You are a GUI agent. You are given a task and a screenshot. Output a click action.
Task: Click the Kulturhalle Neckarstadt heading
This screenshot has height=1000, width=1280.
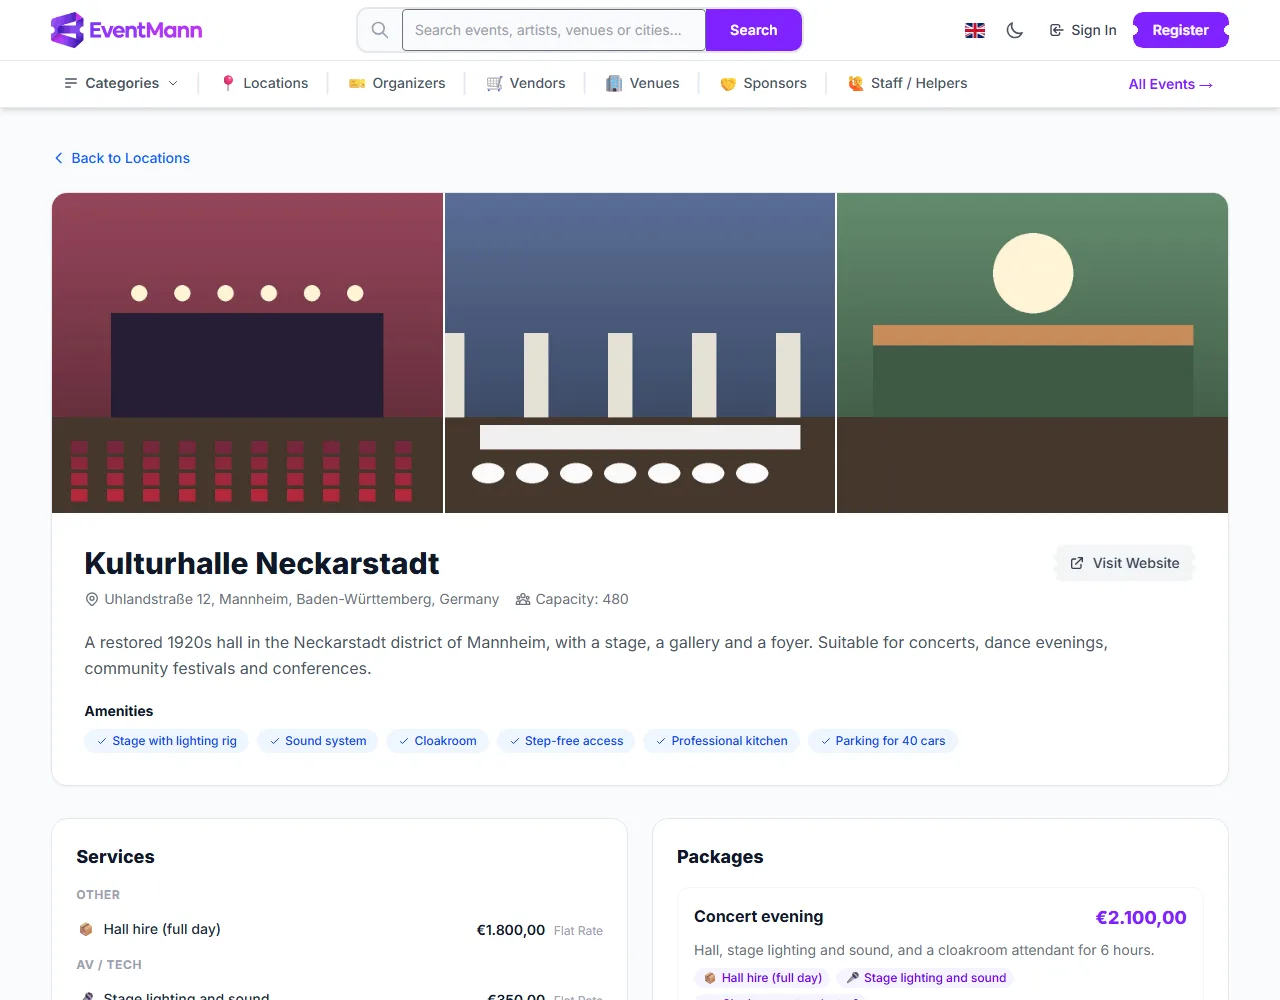point(262,563)
